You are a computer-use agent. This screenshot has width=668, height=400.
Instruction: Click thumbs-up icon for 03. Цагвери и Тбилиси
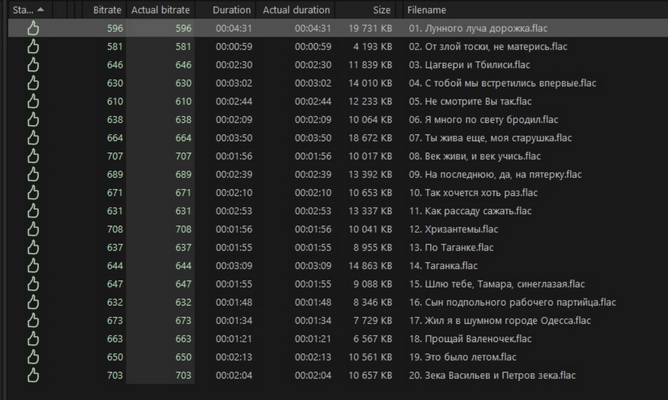tap(33, 65)
